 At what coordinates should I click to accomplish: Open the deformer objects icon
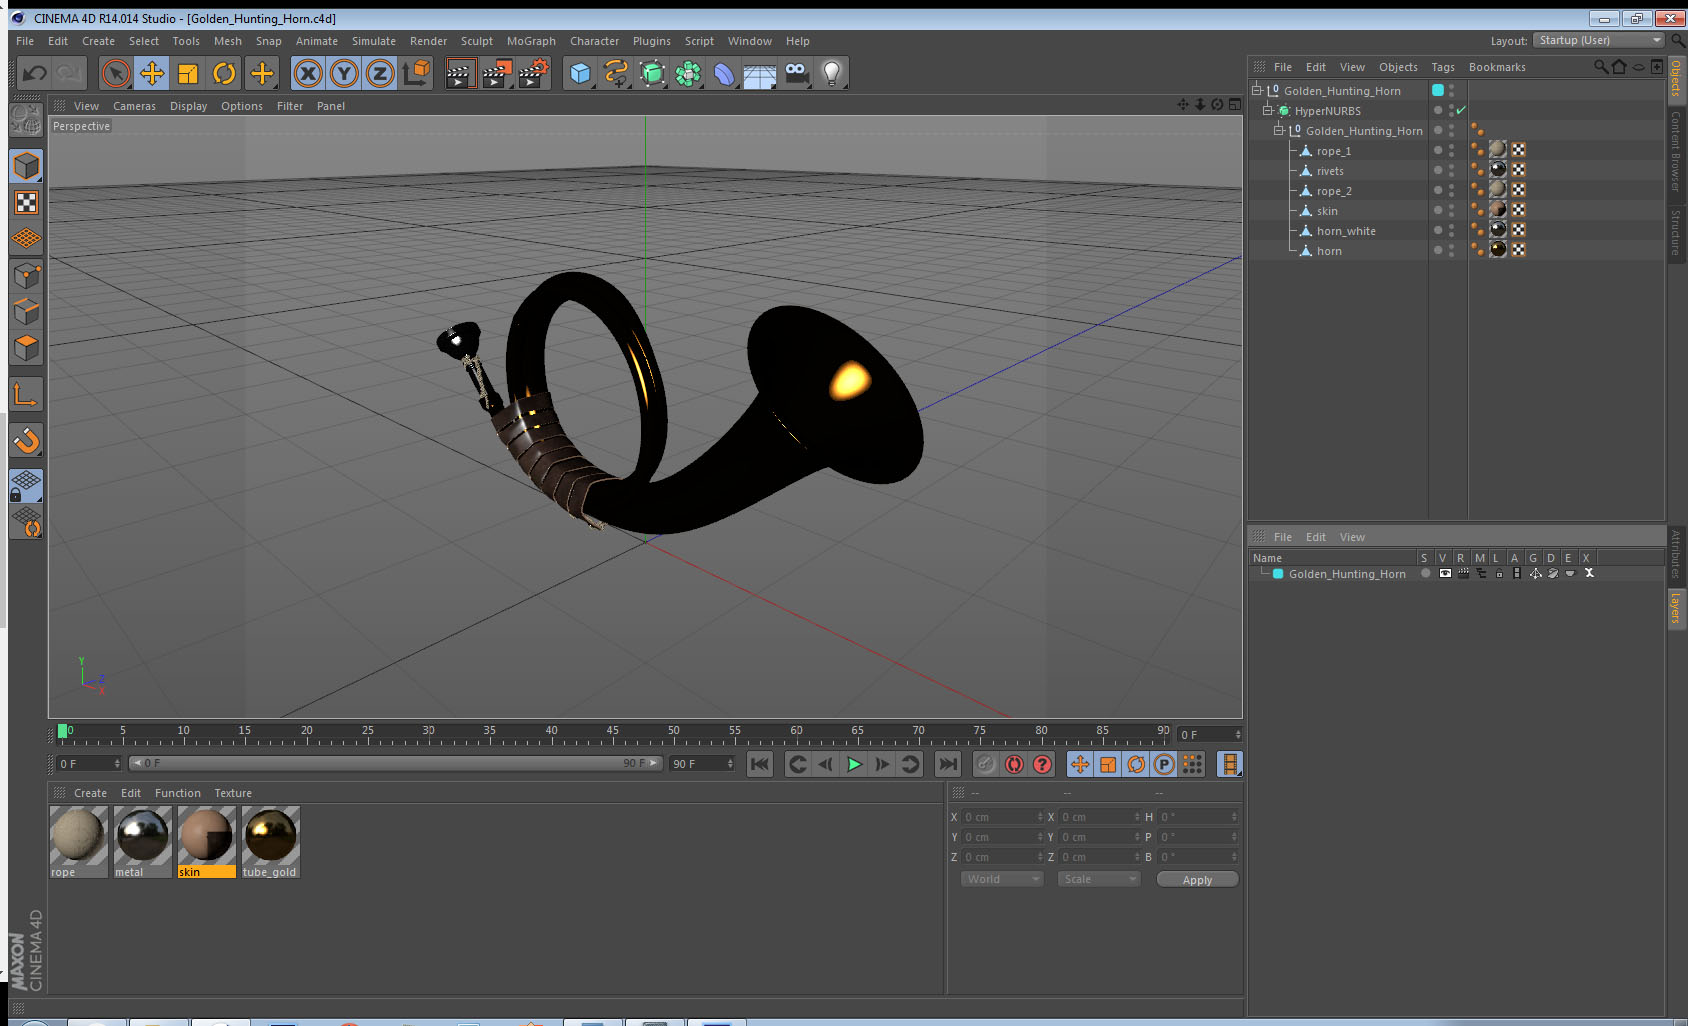[x=724, y=73]
